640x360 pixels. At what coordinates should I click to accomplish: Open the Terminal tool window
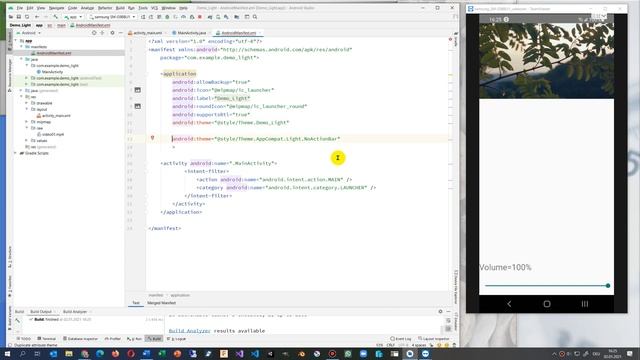(47, 338)
